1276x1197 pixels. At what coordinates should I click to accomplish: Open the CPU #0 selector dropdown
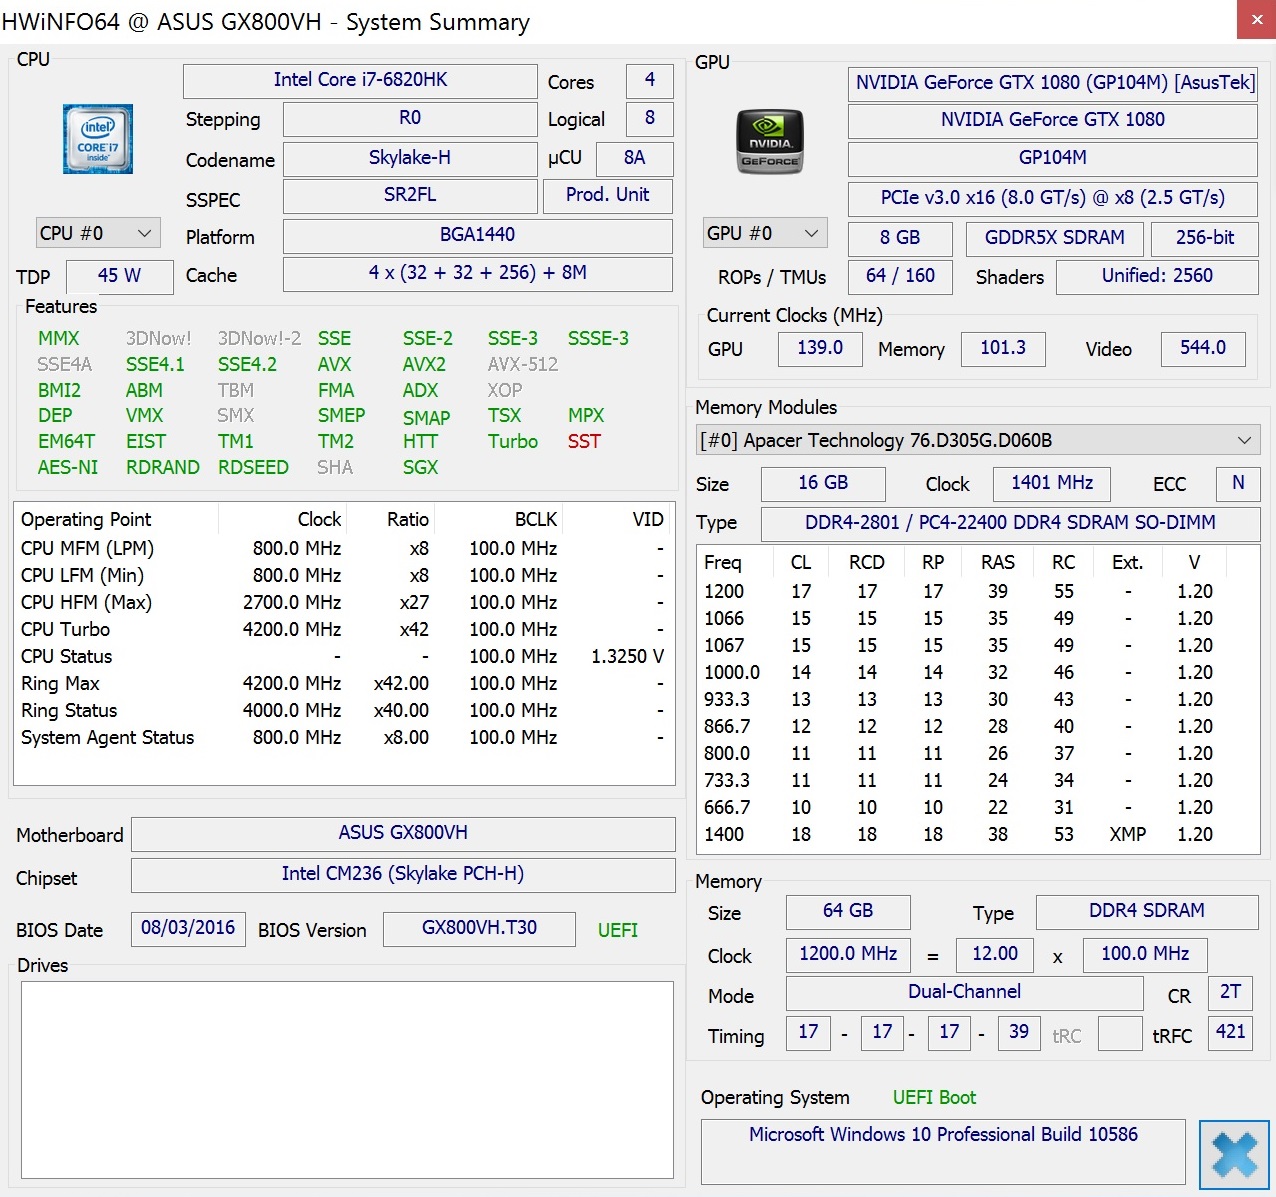tap(97, 233)
